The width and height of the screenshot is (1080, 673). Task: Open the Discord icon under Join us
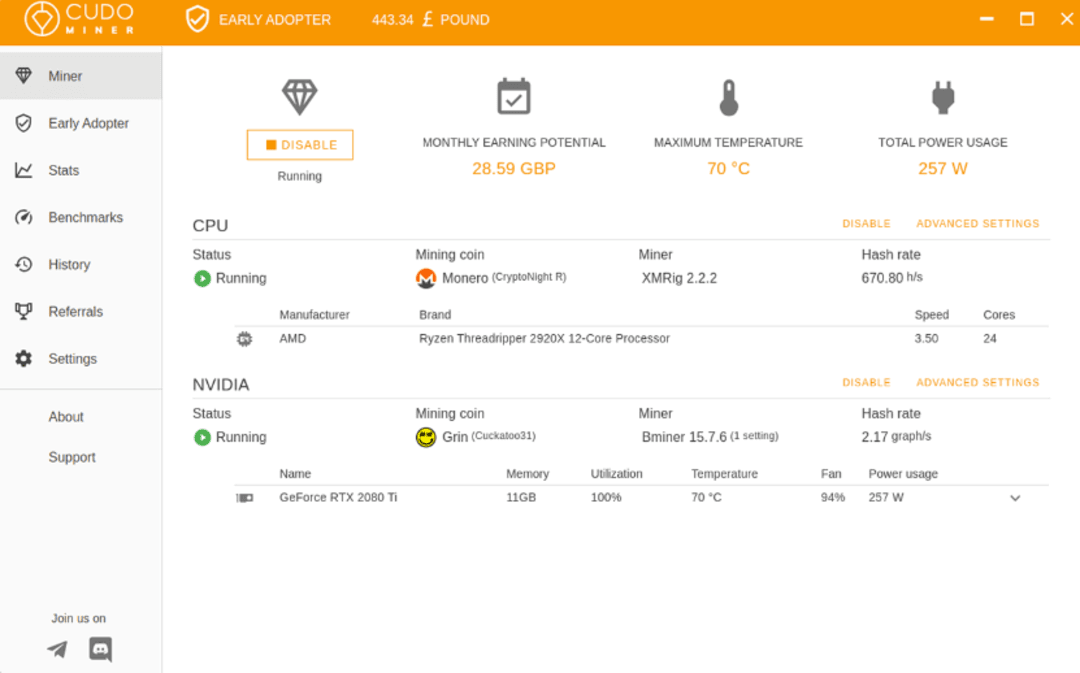(x=100, y=649)
